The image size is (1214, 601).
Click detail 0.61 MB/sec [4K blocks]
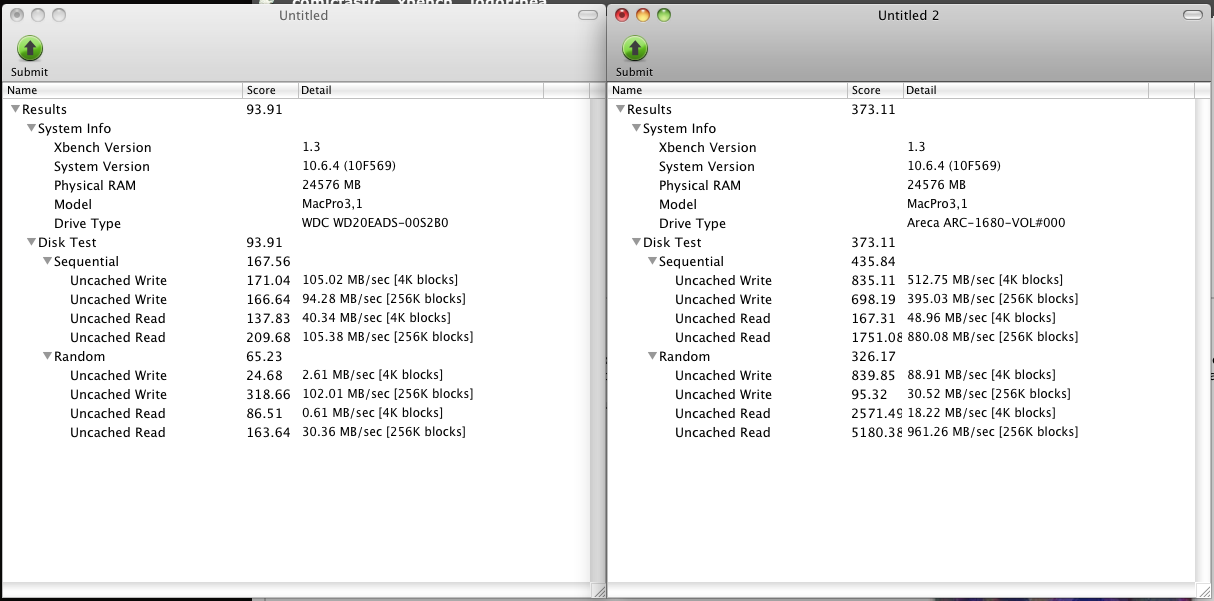[372, 413]
